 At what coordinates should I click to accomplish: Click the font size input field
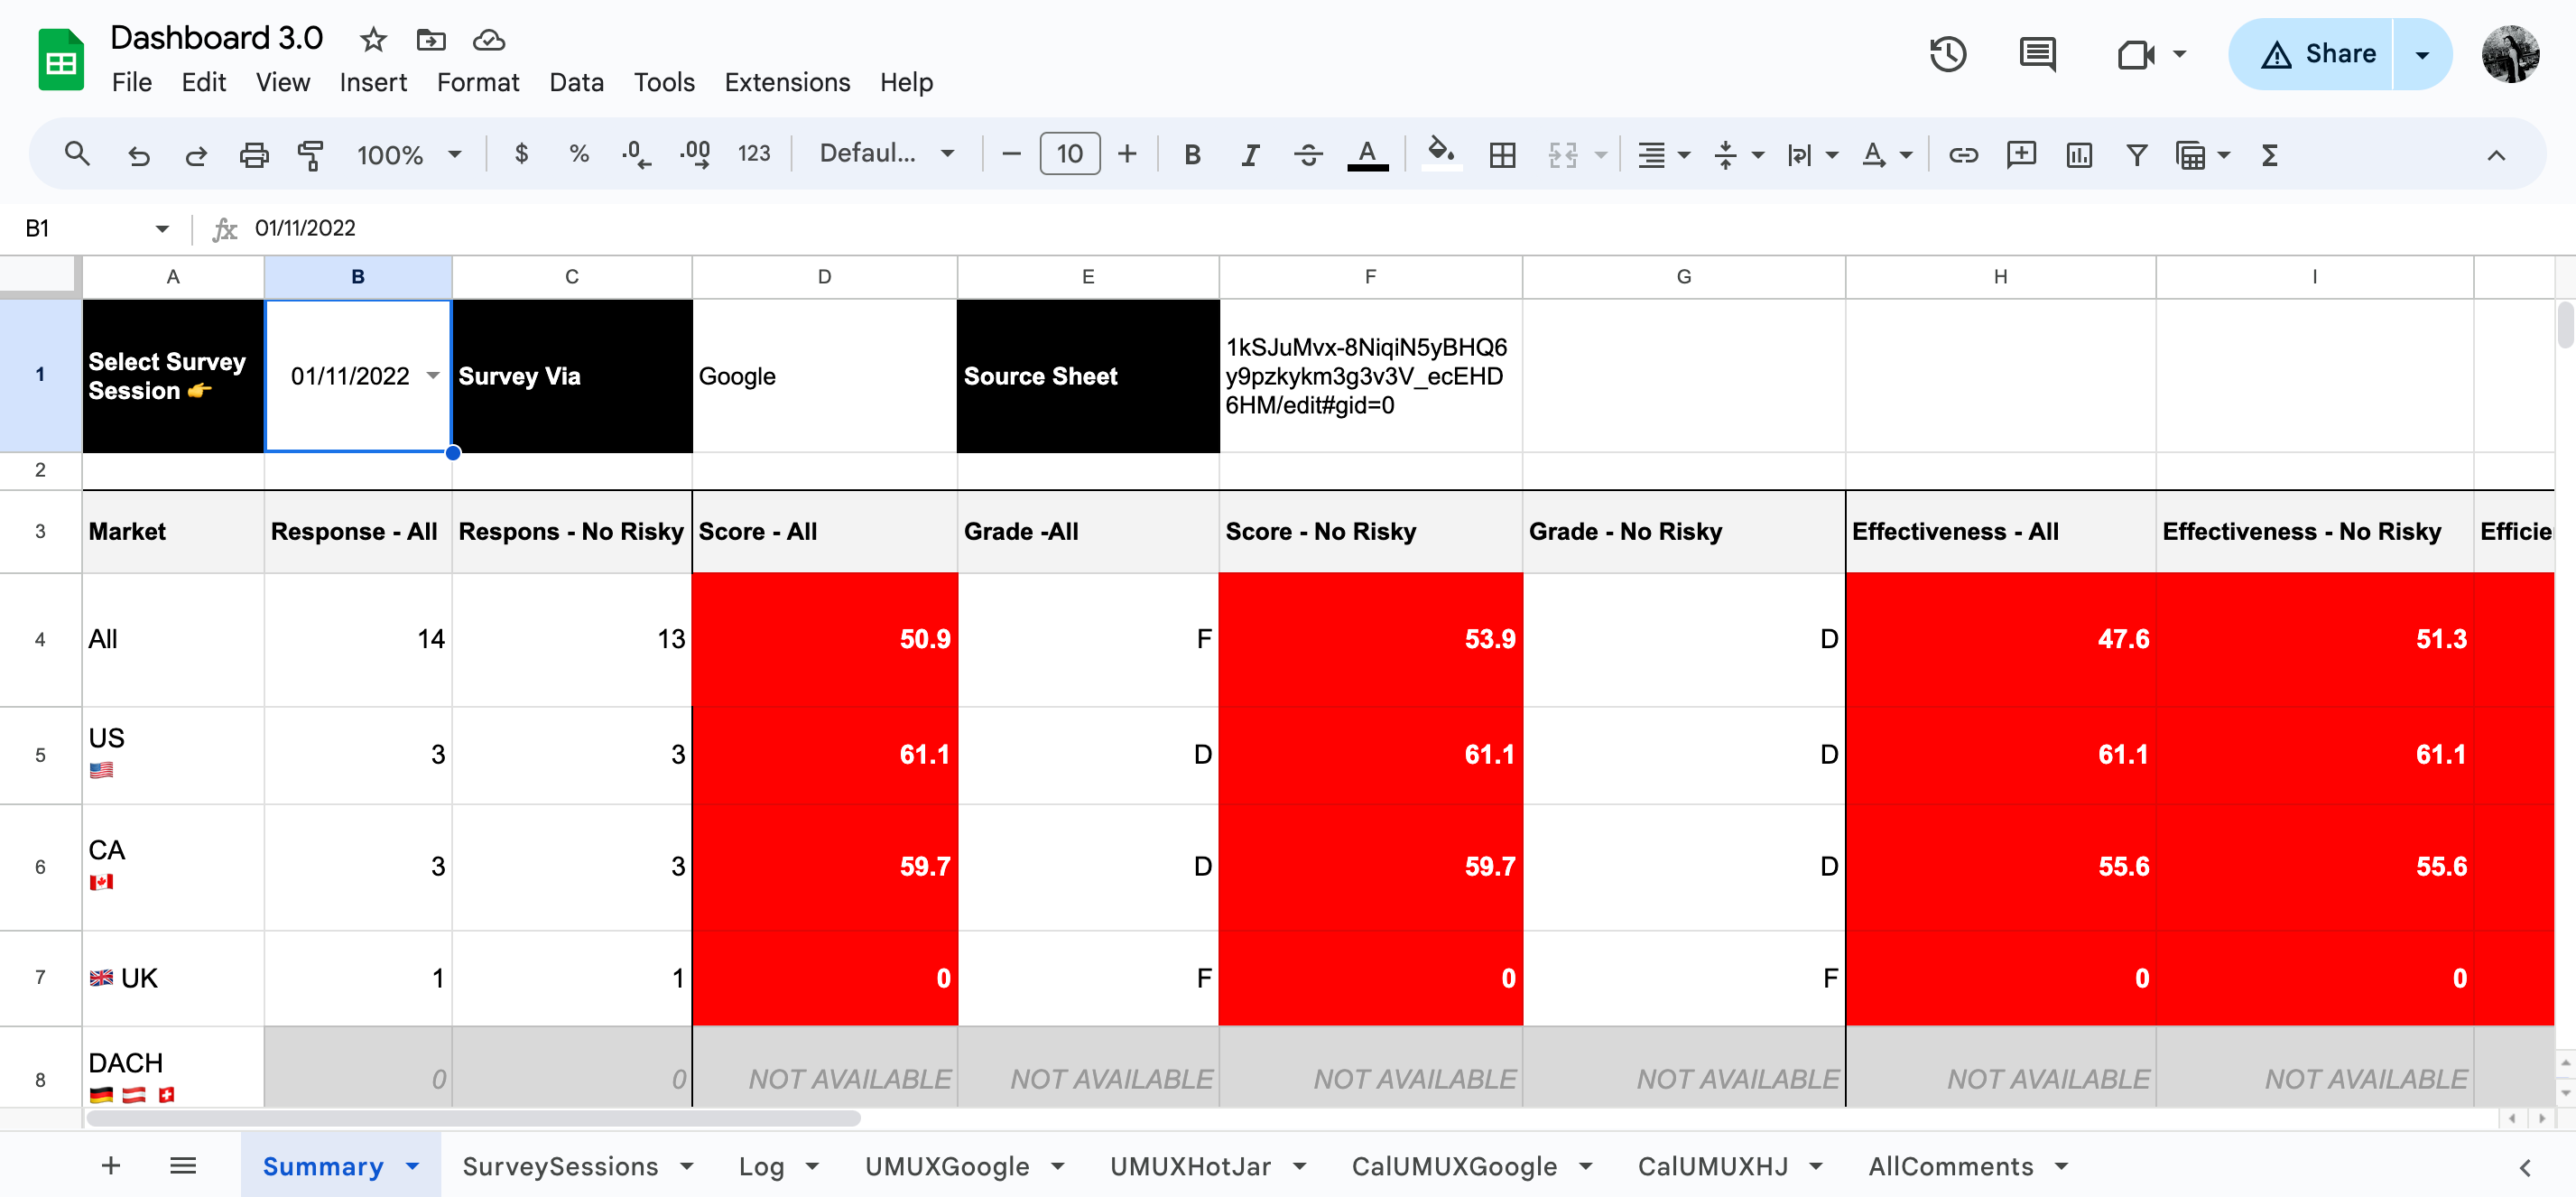pos(1069,154)
